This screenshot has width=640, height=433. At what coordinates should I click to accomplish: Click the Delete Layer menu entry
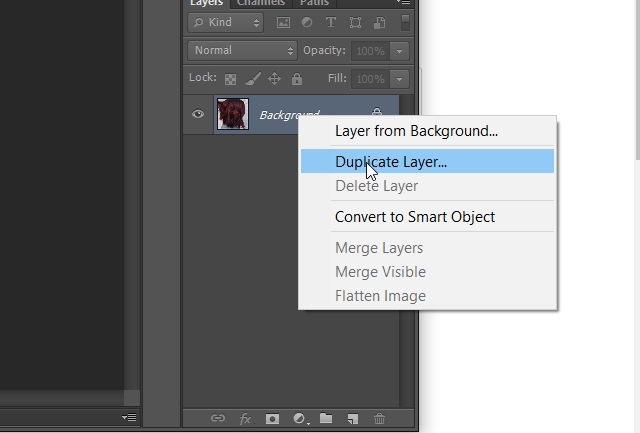pos(427,186)
